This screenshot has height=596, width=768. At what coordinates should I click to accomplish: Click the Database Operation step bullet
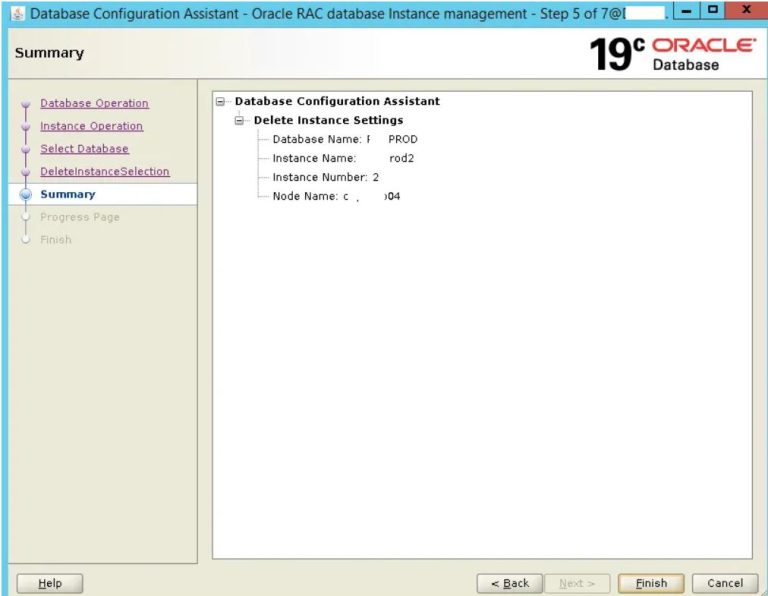click(x=26, y=104)
